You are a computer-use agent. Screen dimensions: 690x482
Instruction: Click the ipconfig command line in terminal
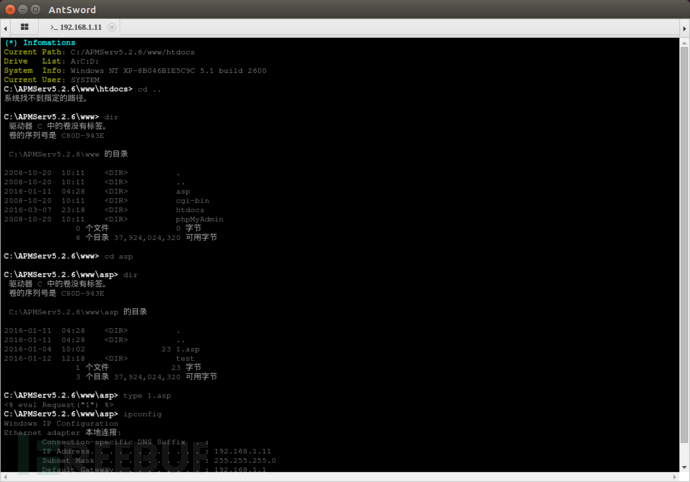[x=83, y=414]
